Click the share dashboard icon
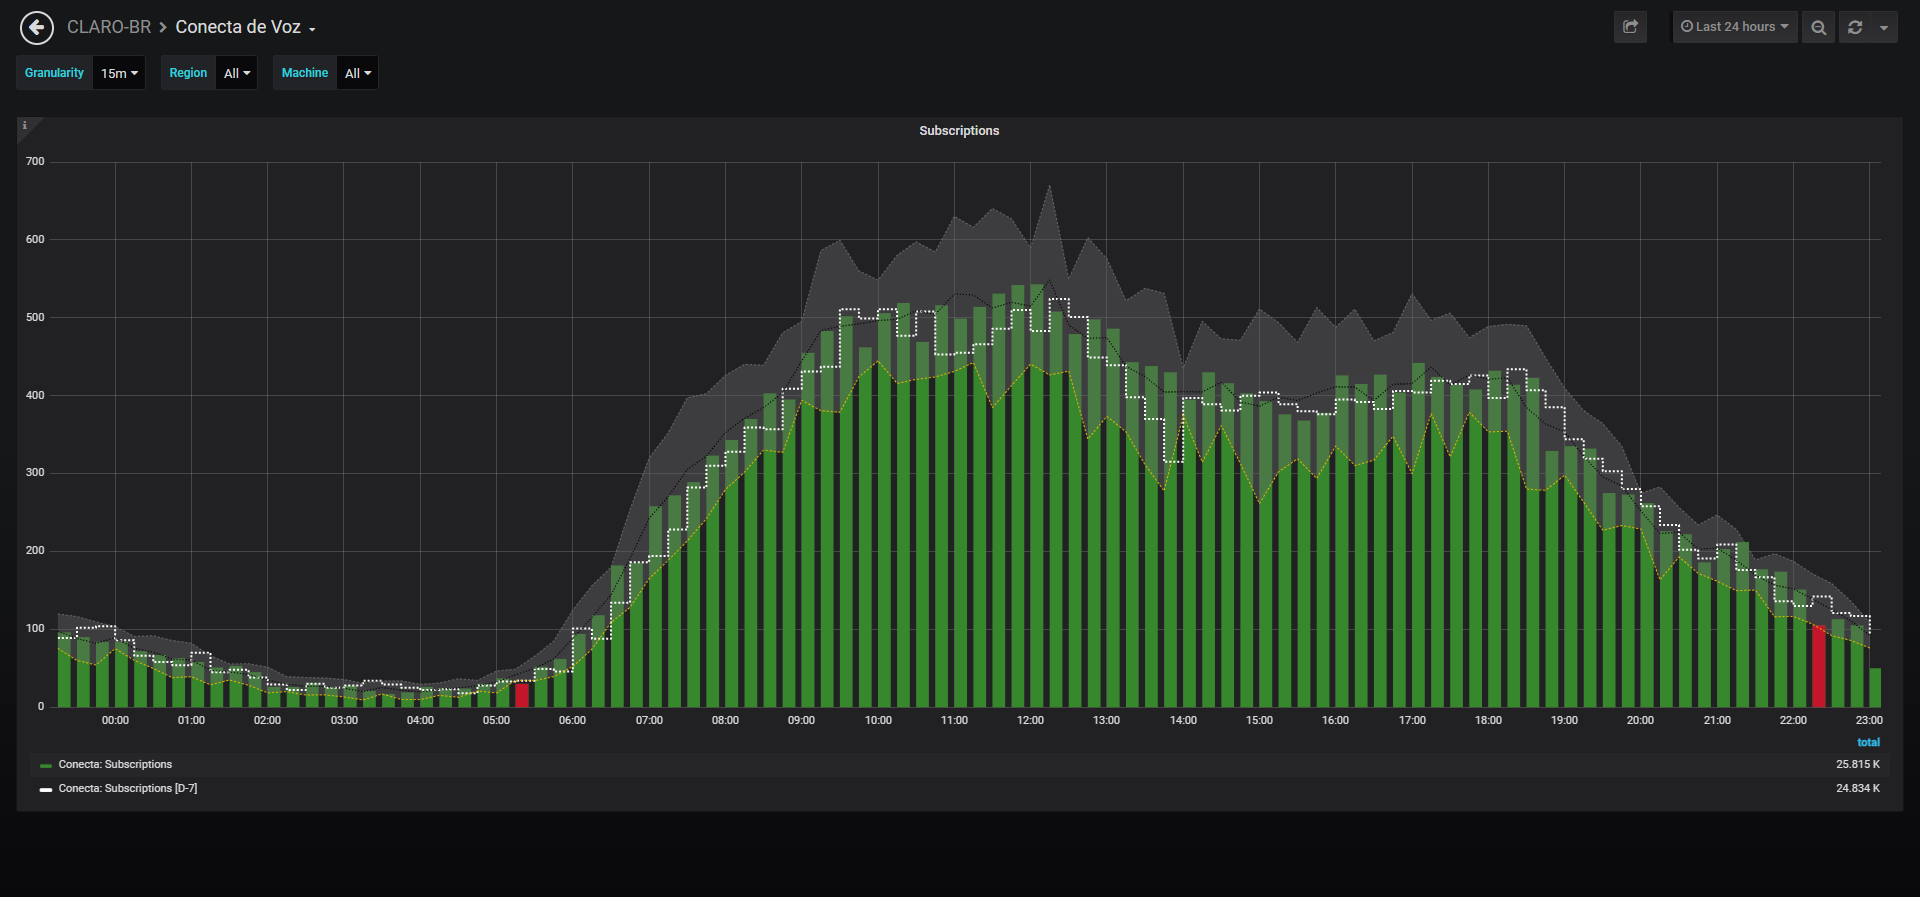 point(1630,27)
